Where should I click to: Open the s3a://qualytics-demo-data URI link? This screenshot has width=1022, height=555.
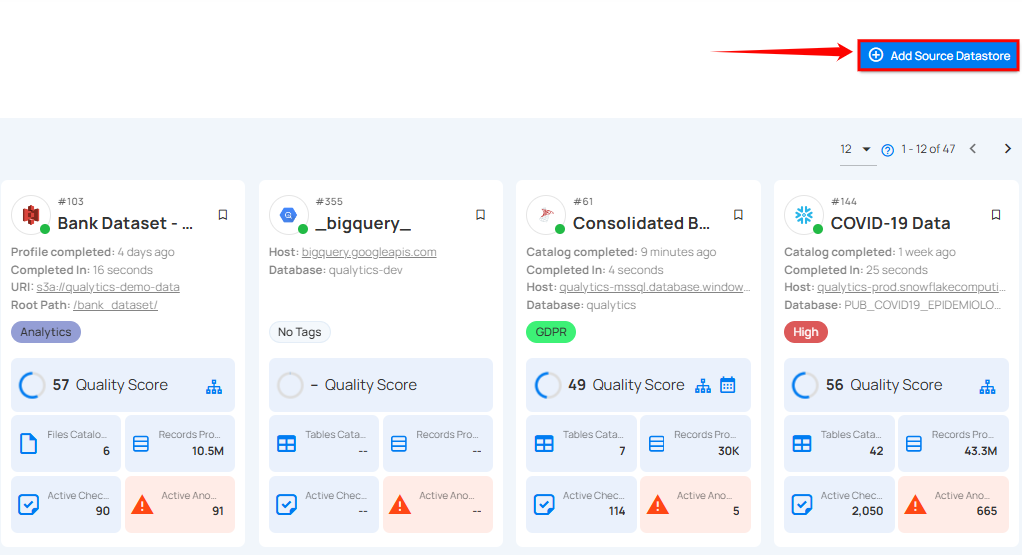pyautogui.click(x=108, y=287)
